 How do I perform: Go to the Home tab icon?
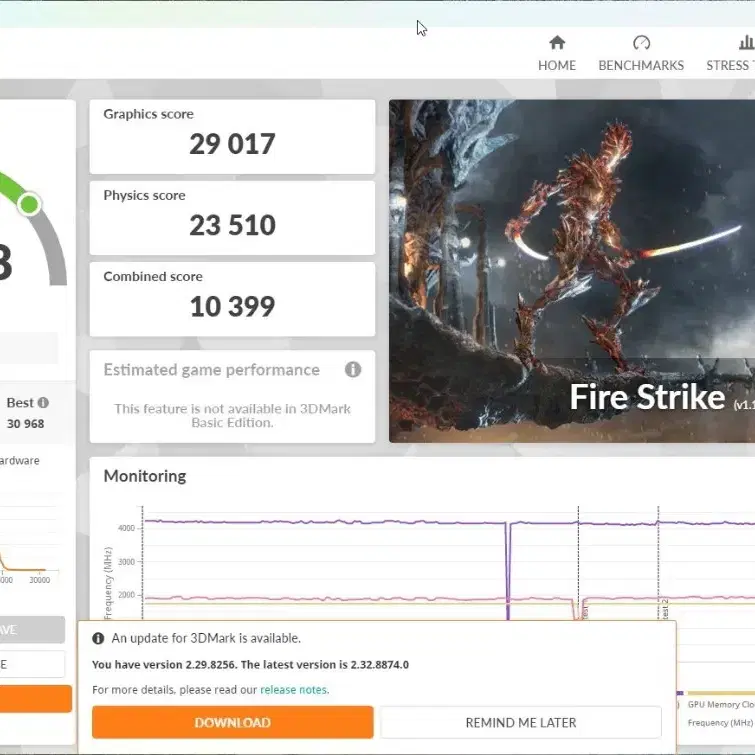[x=557, y=43]
